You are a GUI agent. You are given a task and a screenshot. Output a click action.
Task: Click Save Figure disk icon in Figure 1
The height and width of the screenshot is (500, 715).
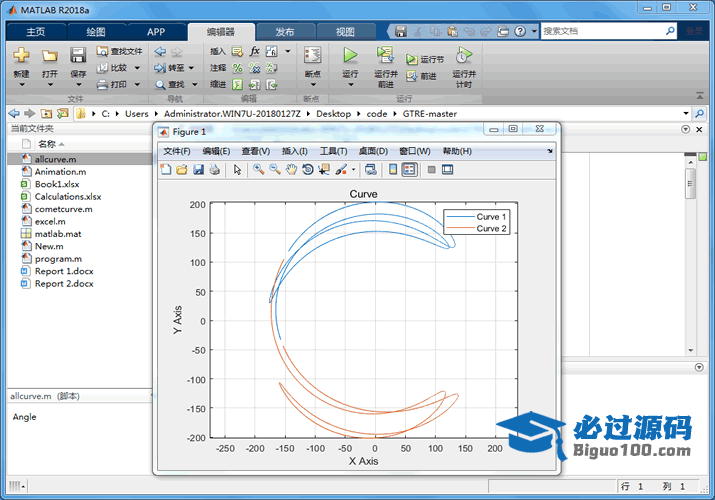coord(198,170)
